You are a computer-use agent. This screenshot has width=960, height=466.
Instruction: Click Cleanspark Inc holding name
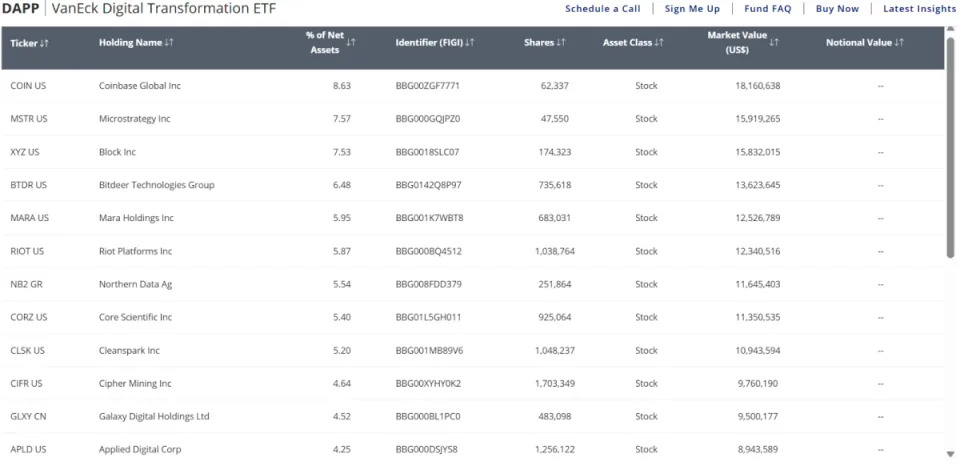(129, 350)
